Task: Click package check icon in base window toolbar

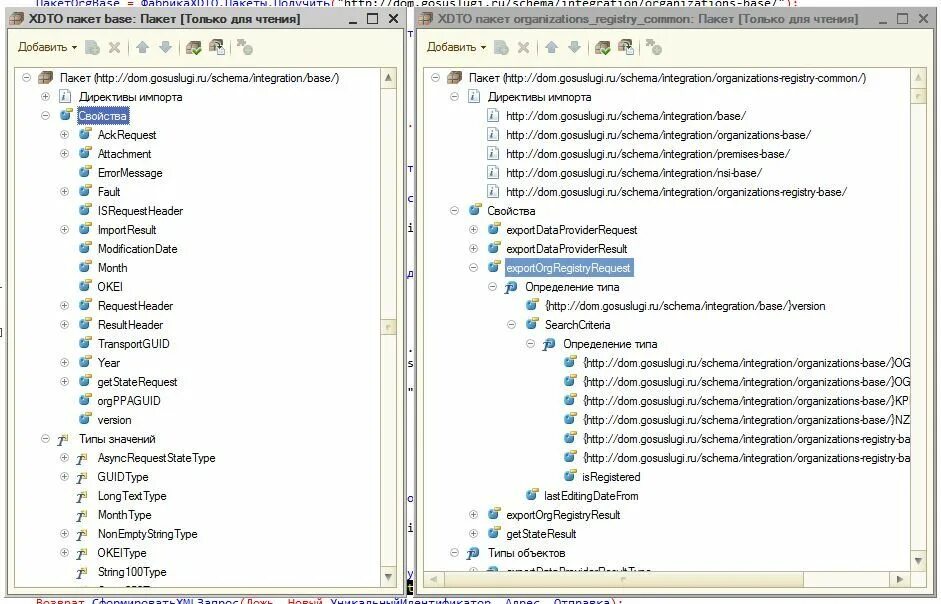Action: tap(193, 47)
